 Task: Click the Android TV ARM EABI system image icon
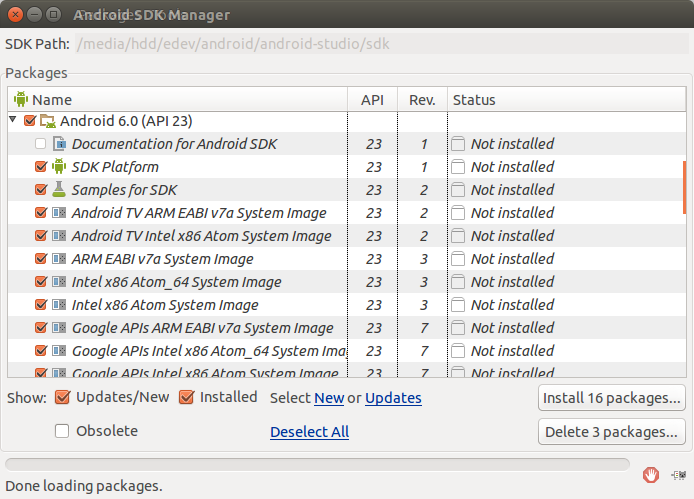59,213
